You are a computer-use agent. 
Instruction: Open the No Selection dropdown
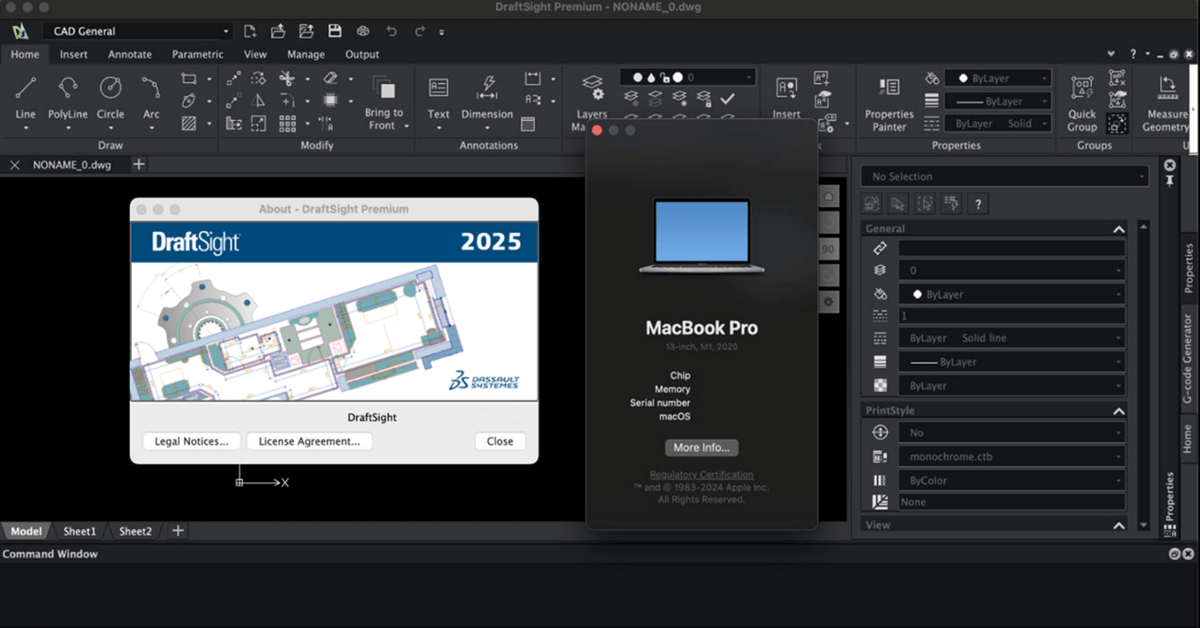[x=1005, y=176]
